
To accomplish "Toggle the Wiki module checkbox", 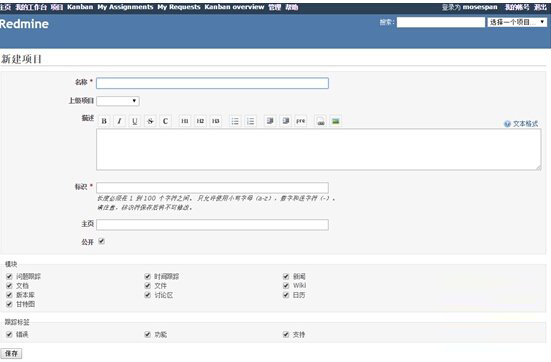I will click(286, 285).
